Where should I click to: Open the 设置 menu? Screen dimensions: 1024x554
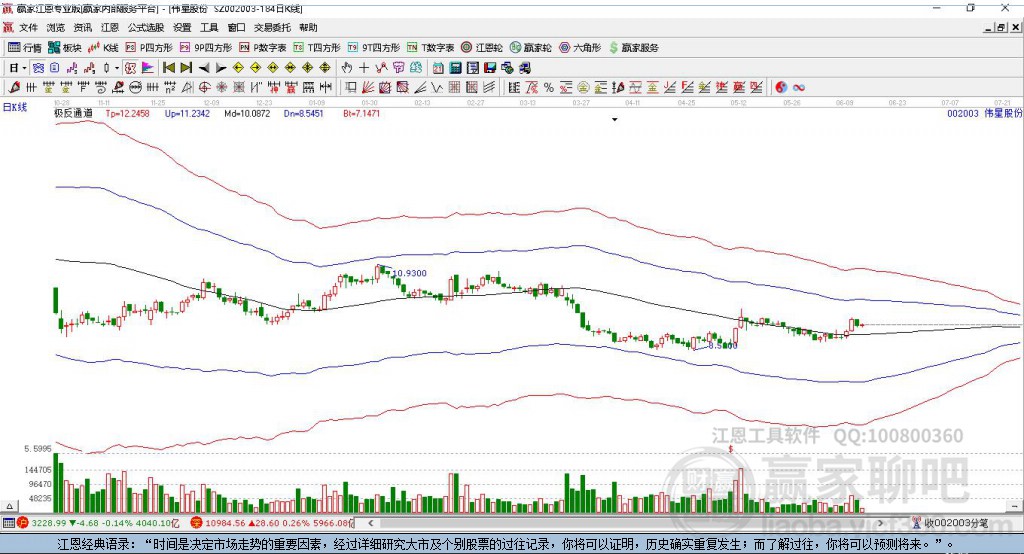pyautogui.click(x=182, y=27)
